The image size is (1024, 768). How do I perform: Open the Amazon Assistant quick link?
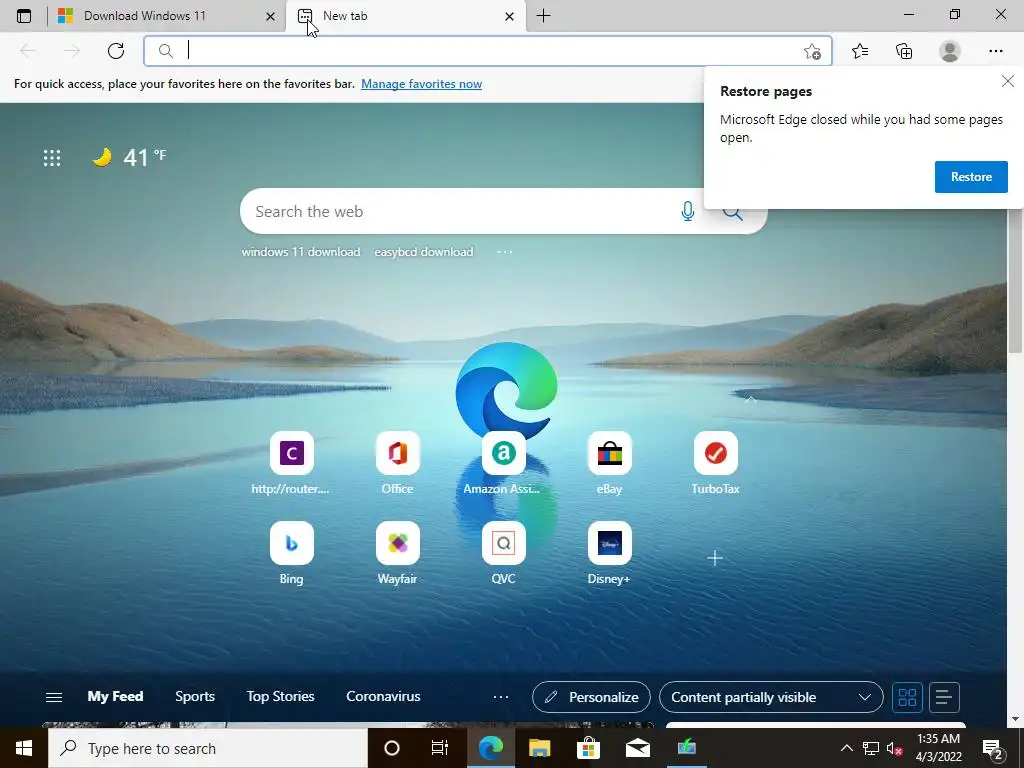click(x=503, y=463)
